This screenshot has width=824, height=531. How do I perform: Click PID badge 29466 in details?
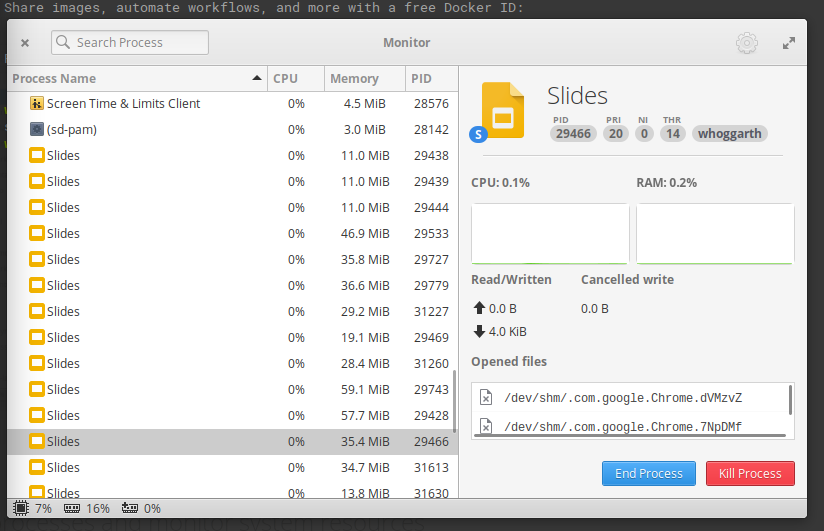coord(573,134)
